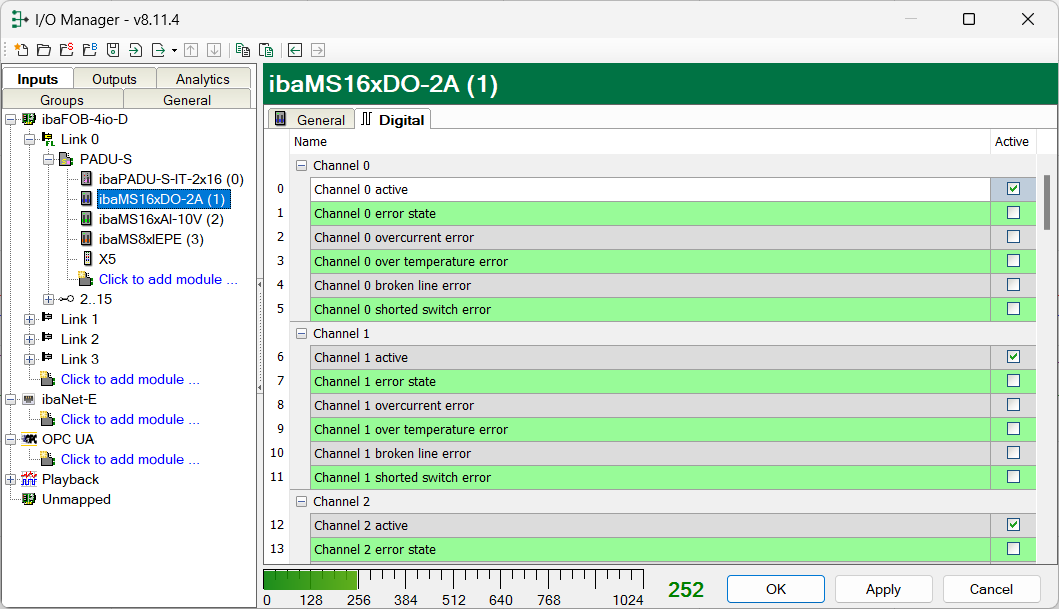1059x609 pixels.
Task: Click 'Click to add module' under PADU-S
Action: click(168, 280)
